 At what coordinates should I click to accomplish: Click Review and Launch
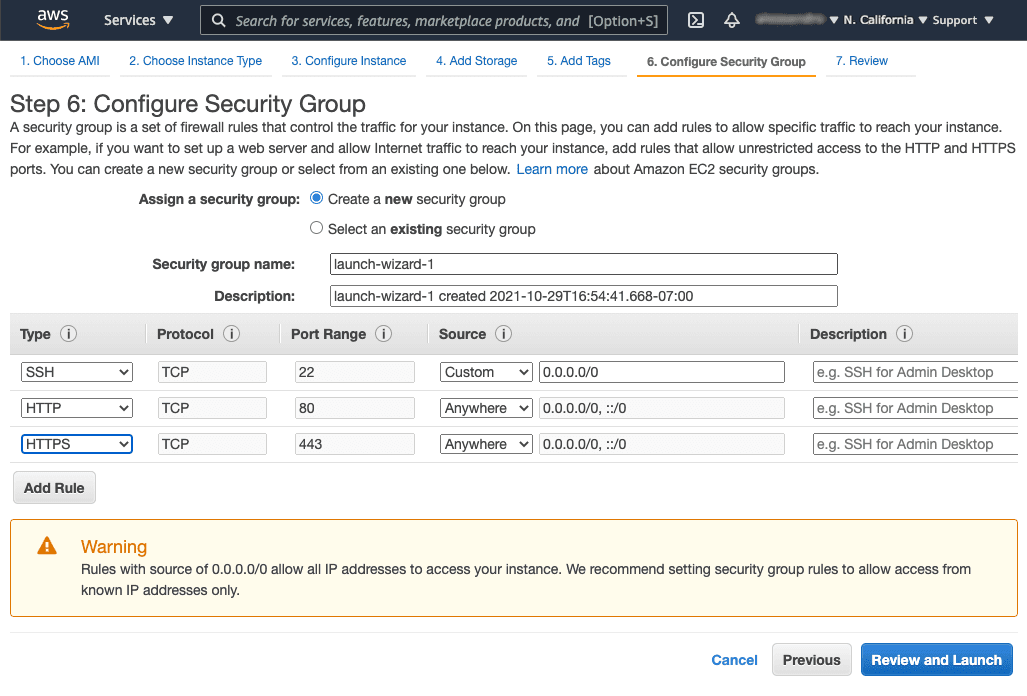click(x=936, y=660)
